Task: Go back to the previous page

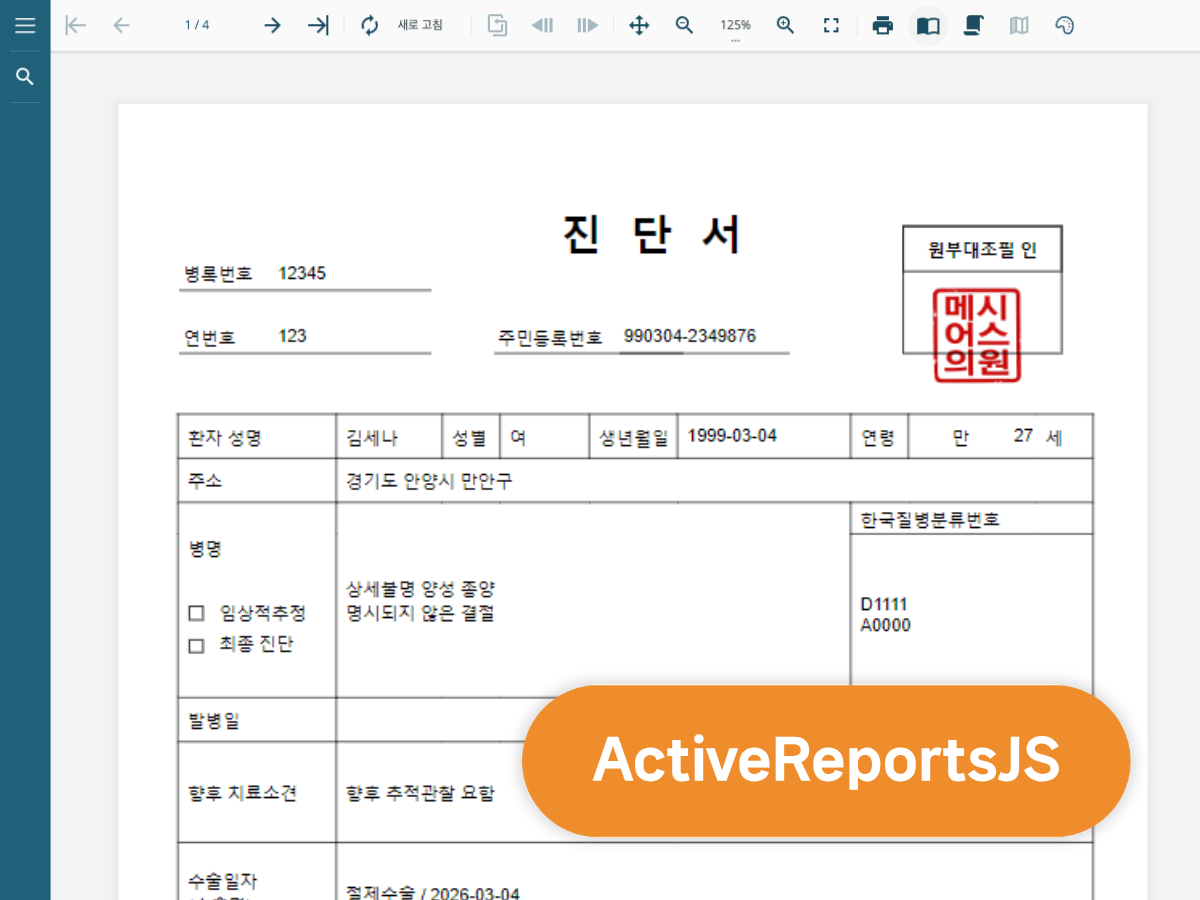Action: (121, 25)
